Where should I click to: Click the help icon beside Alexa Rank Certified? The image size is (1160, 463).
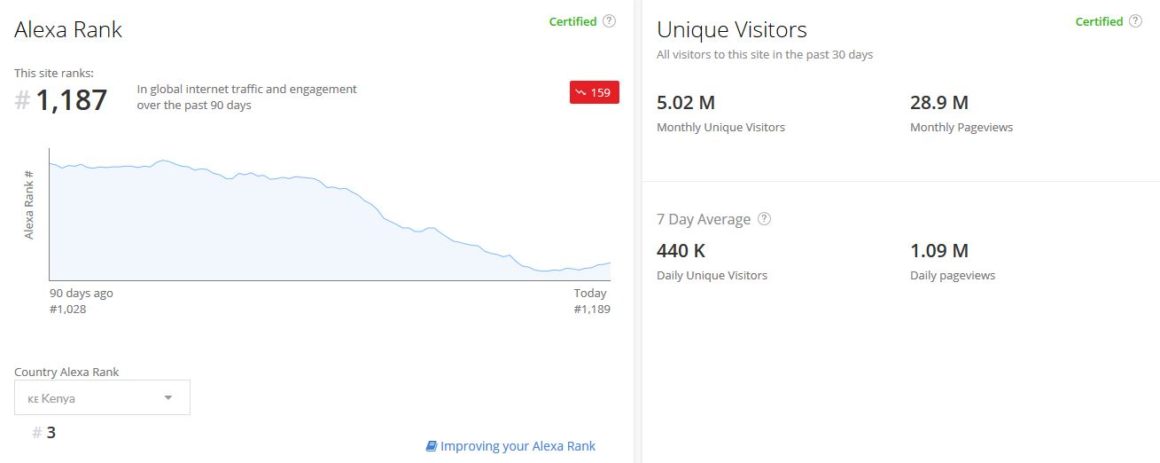609,21
